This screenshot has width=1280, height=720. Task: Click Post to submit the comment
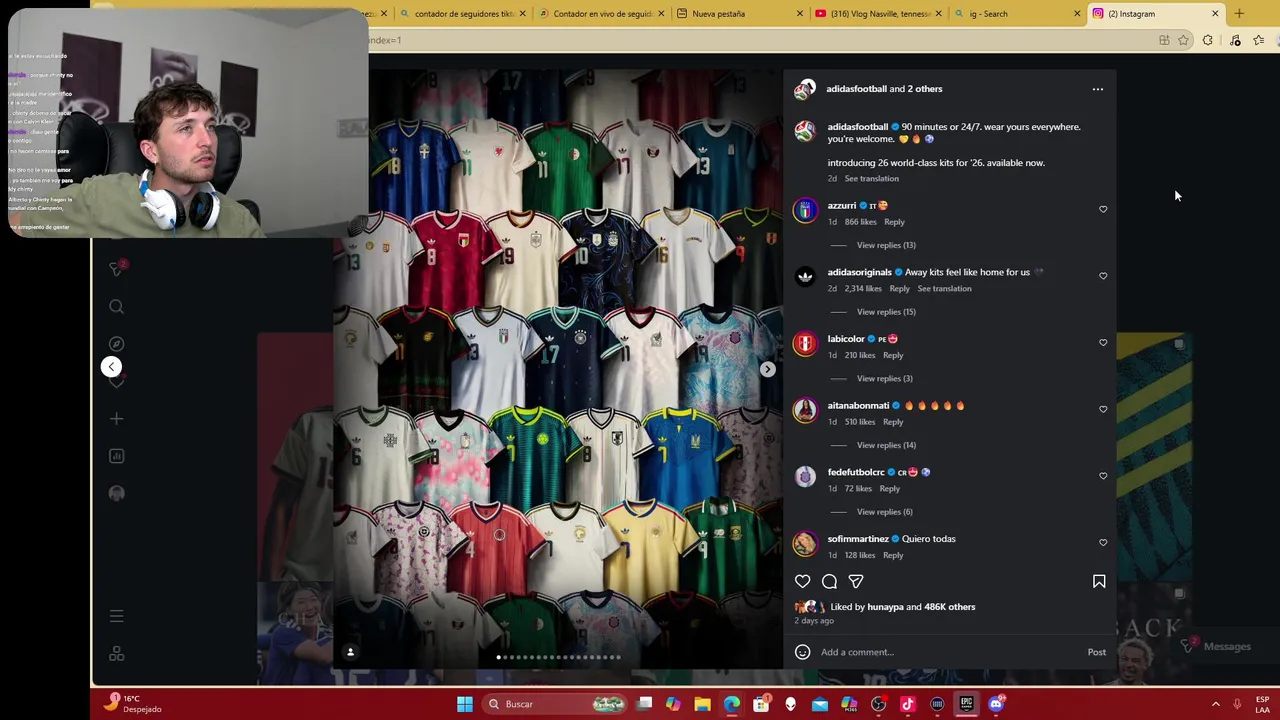tap(1097, 652)
